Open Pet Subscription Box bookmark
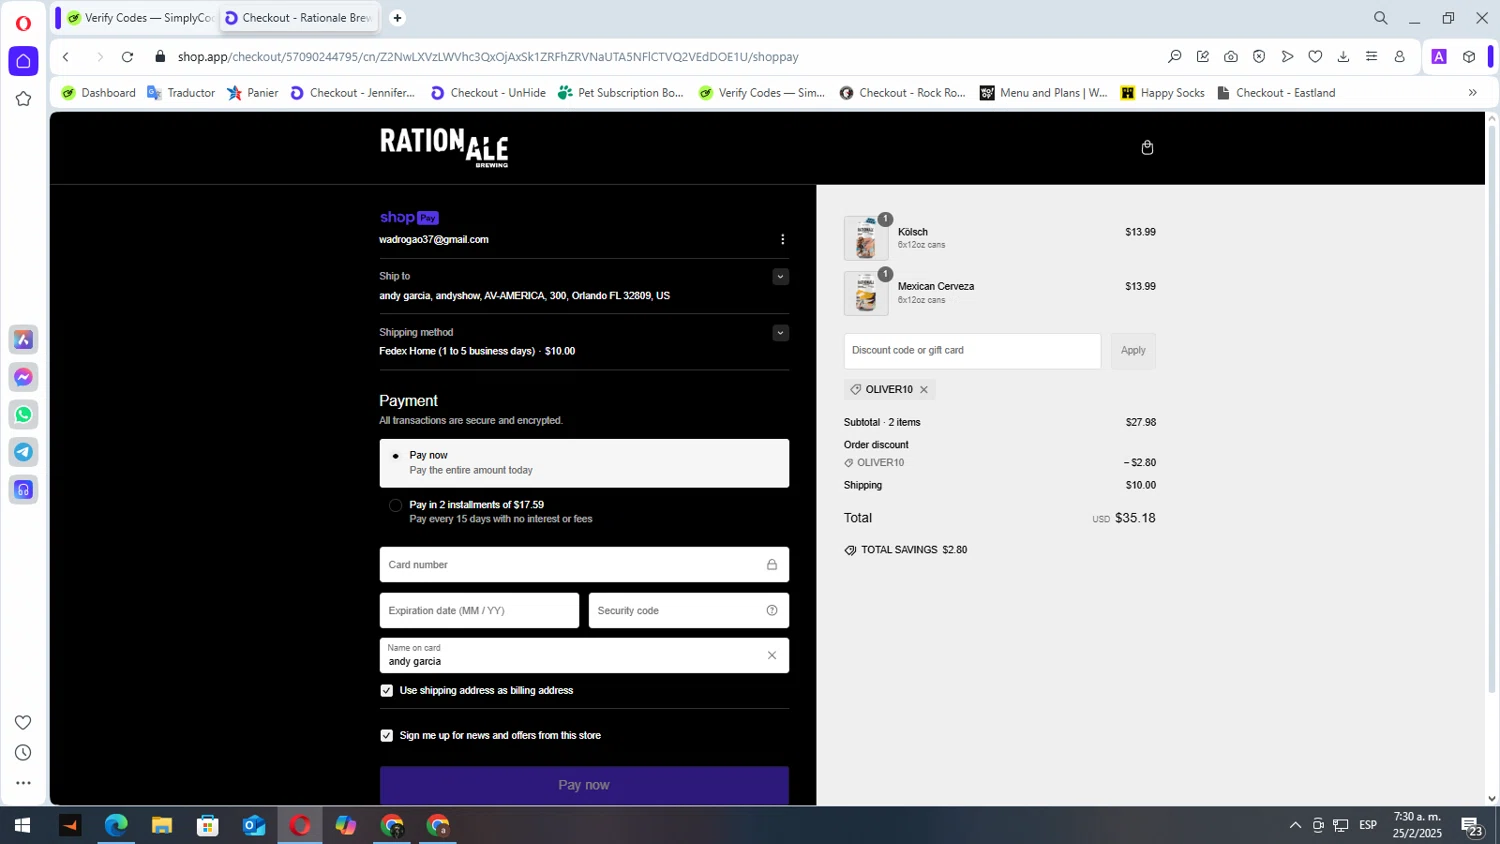1500x844 pixels. tap(621, 93)
